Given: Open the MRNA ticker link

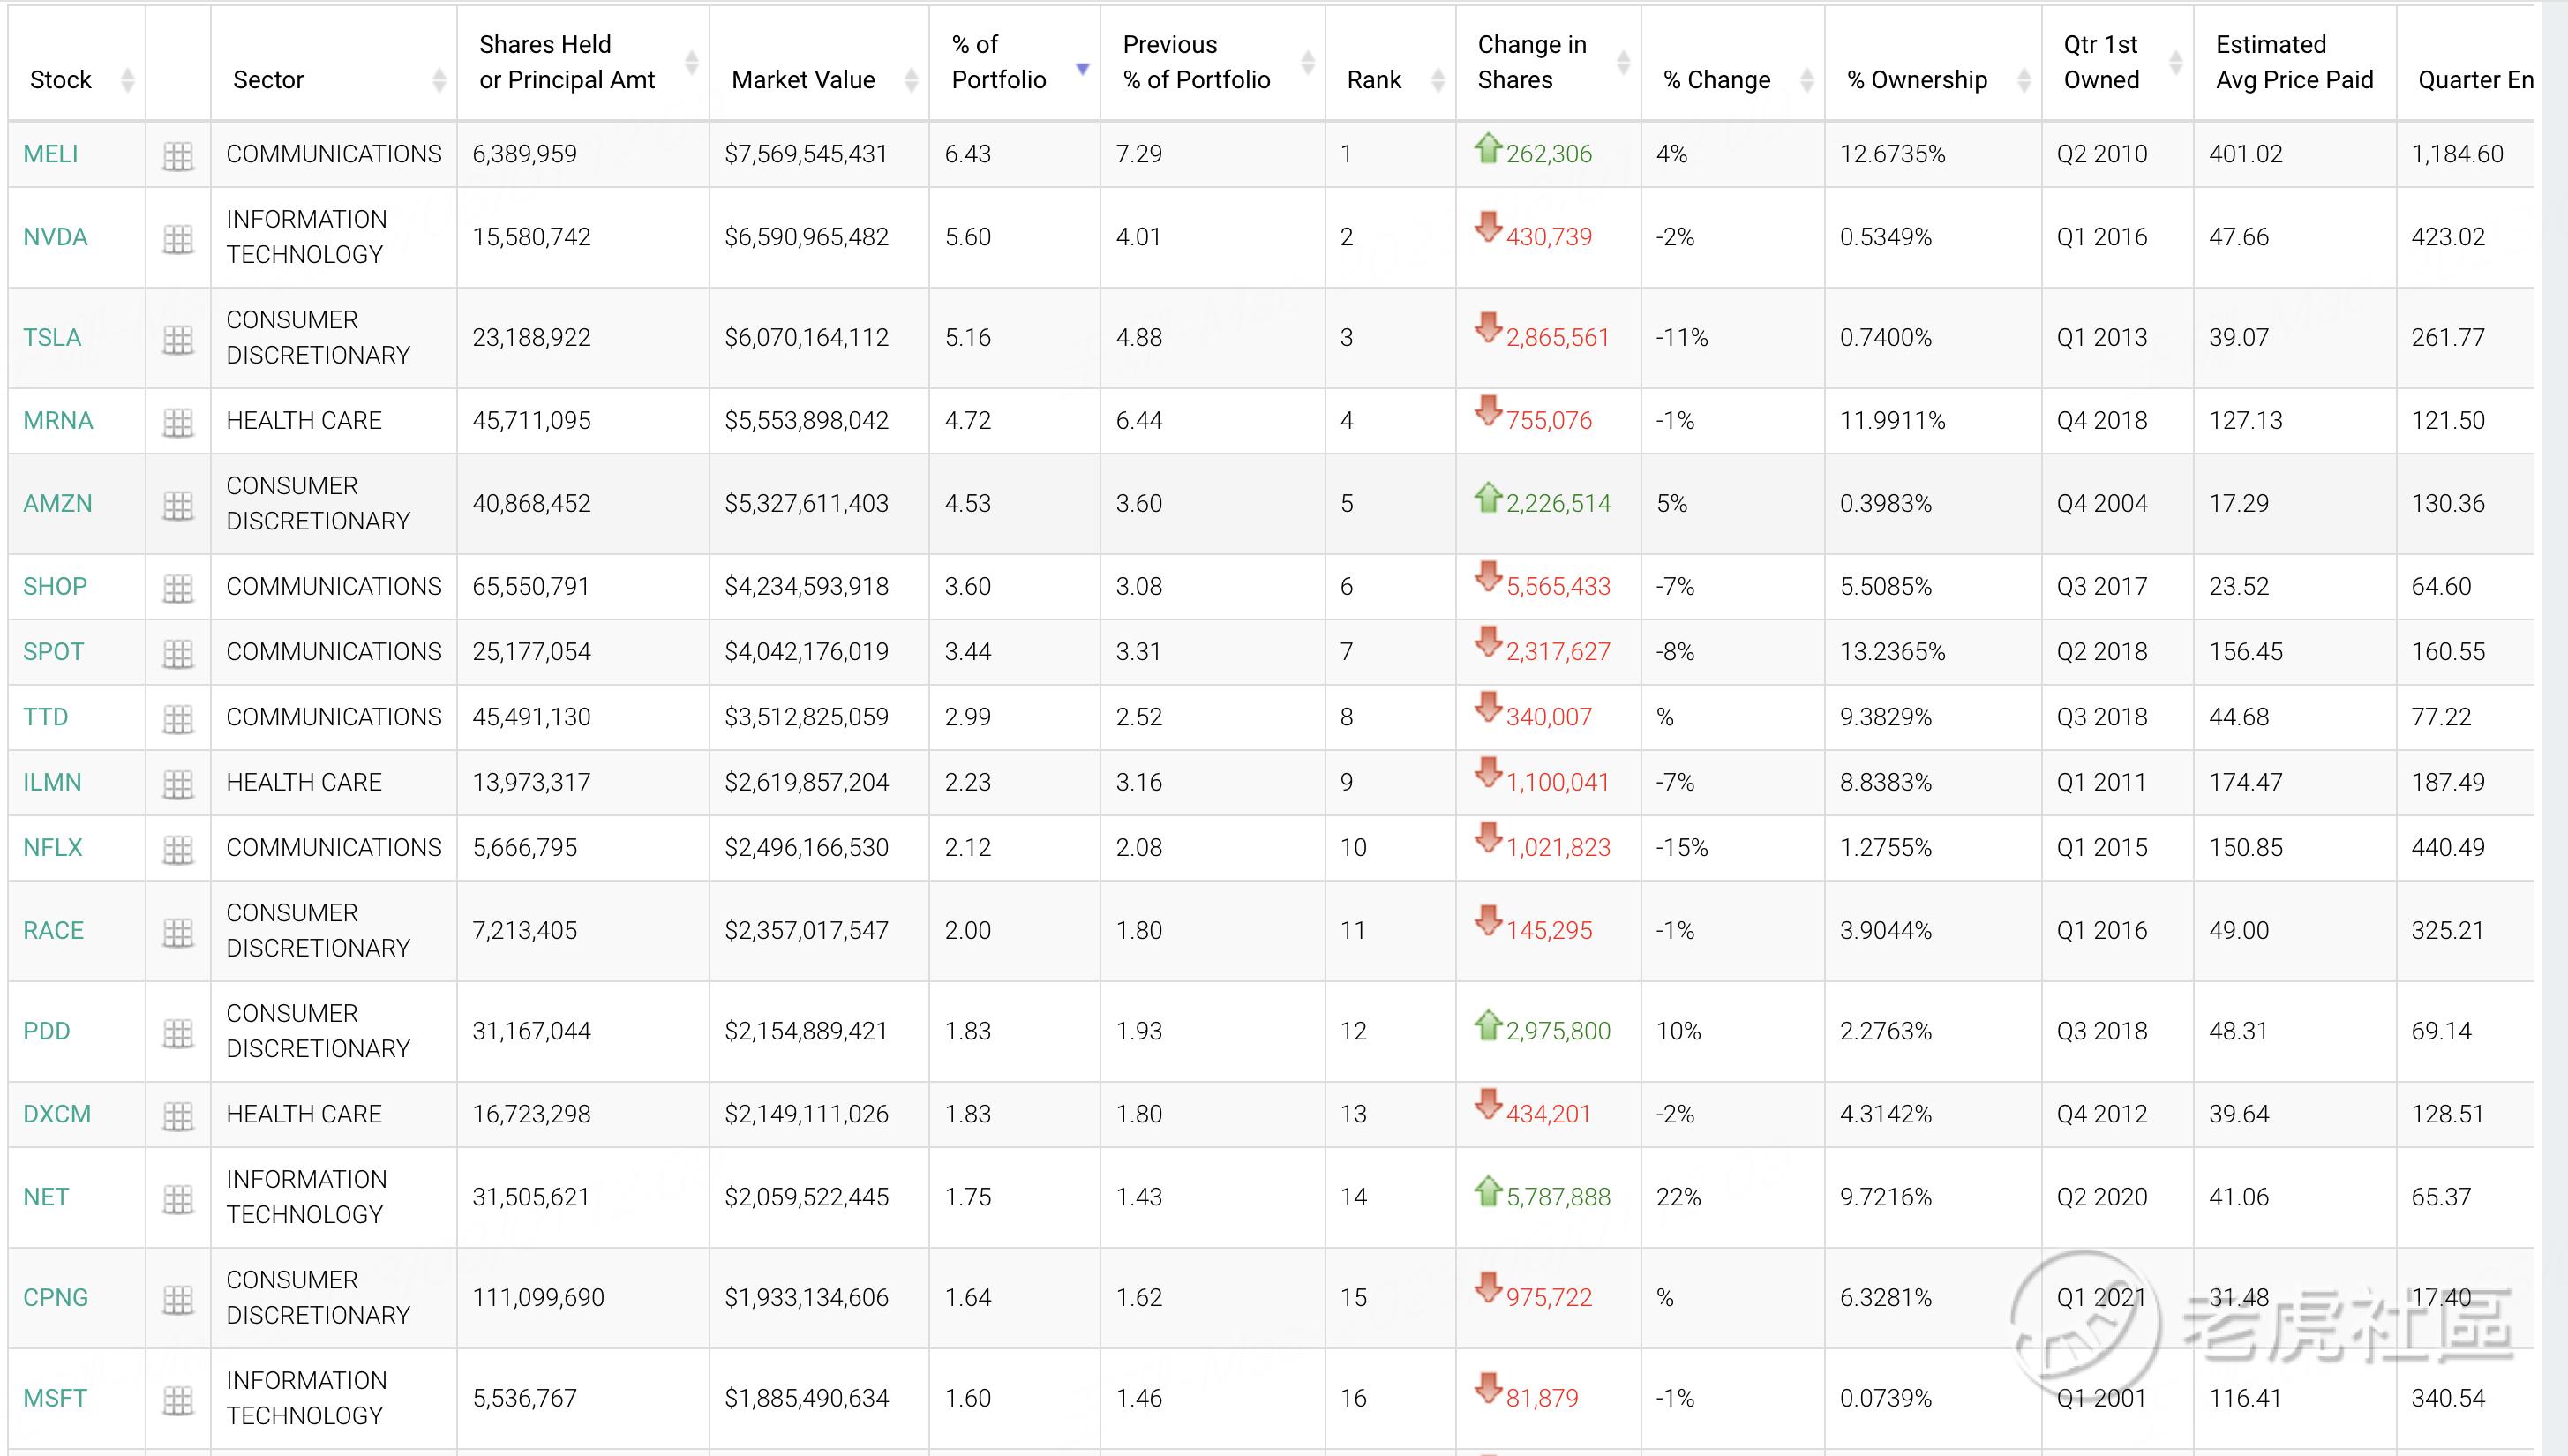Looking at the screenshot, I should click(x=58, y=420).
